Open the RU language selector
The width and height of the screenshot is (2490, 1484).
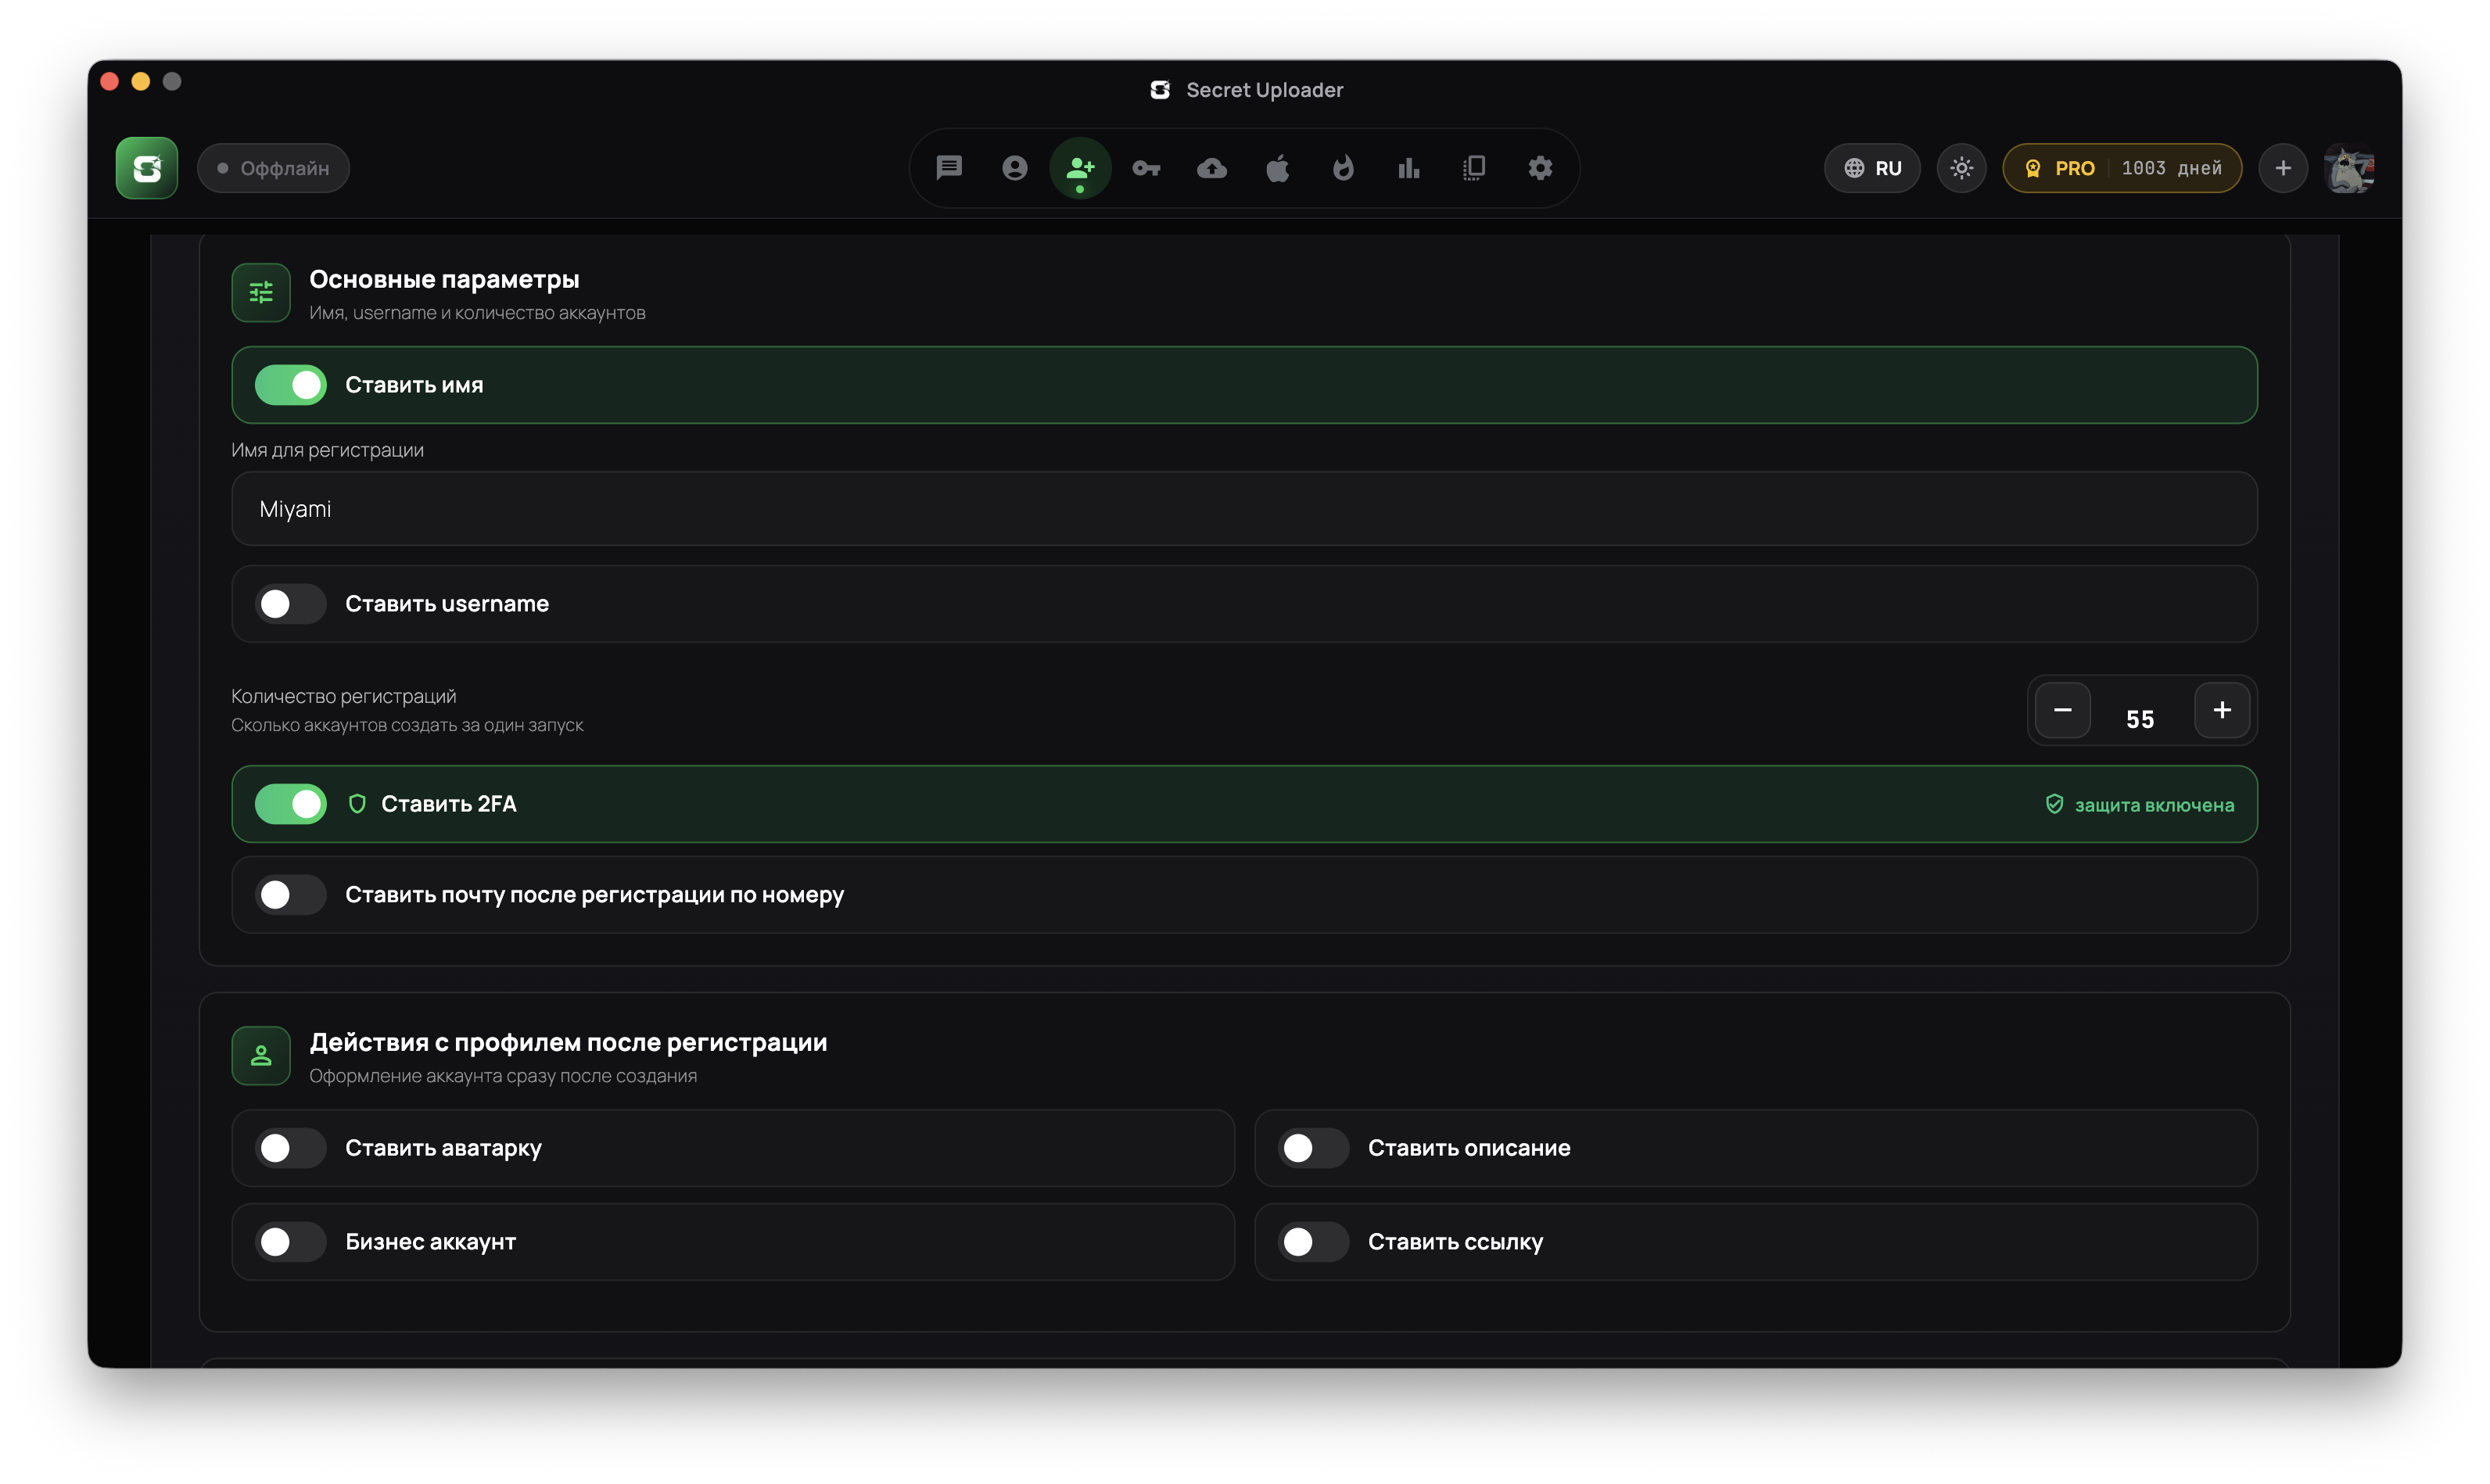tap(1872, 168)
